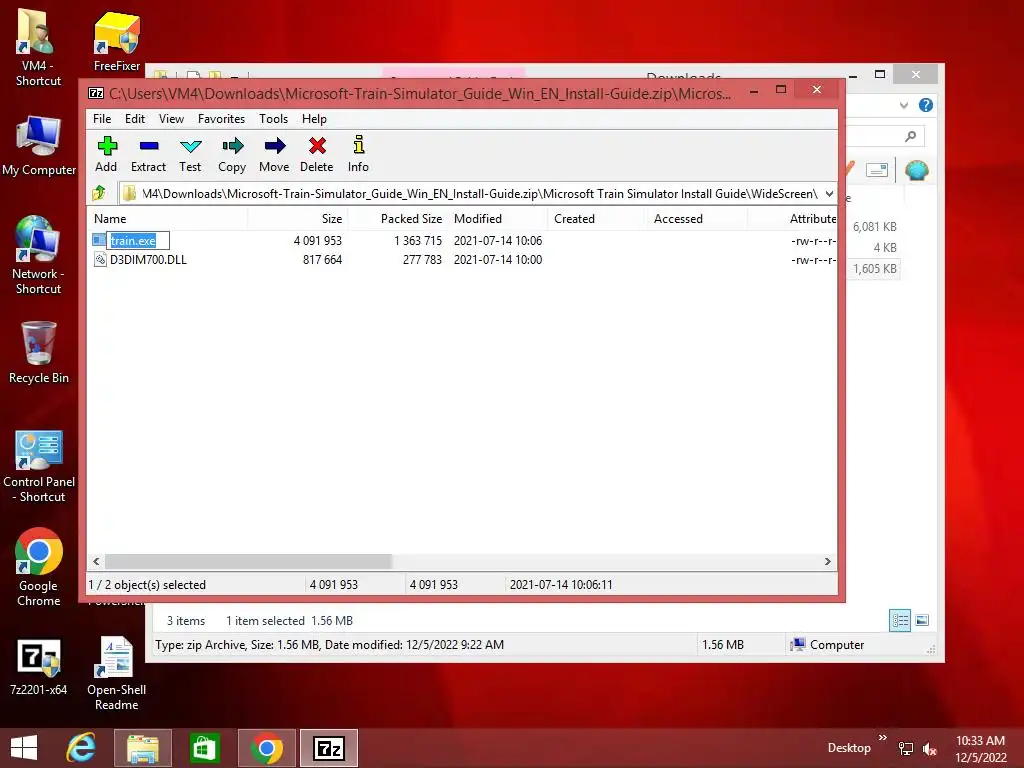Viewport: 1024px width, 768px height.
Task: Click the '1 / 2 object(s) selected' status text
Action: (147, 584)
